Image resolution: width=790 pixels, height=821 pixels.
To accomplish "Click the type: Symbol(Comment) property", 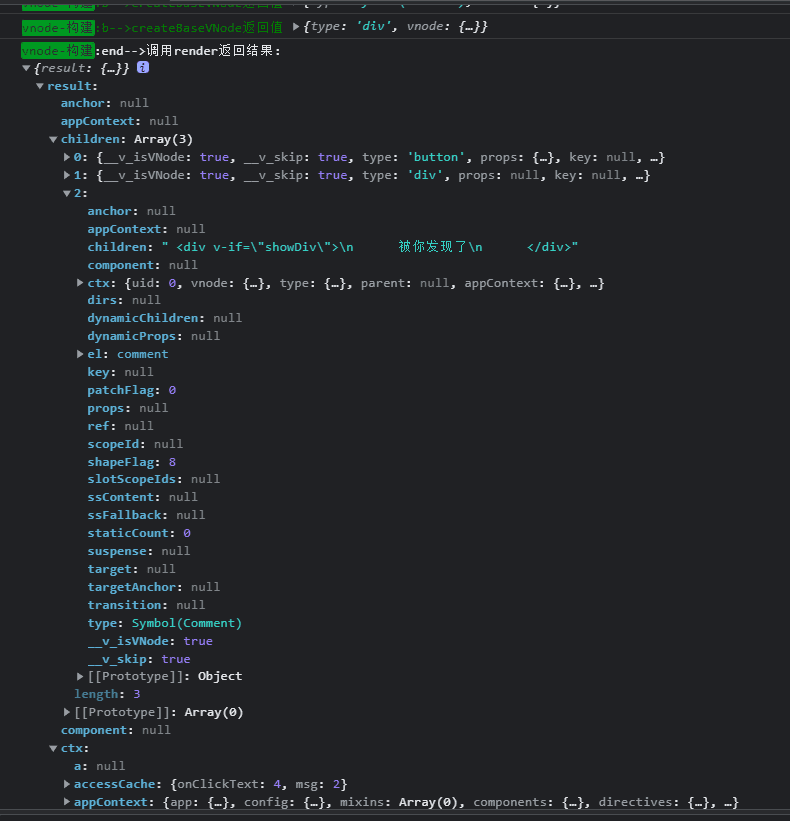I will click(165, 623).
